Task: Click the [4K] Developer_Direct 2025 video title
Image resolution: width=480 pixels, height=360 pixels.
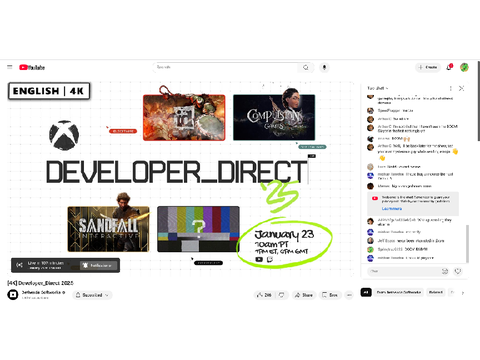Action: pos(40,283)
